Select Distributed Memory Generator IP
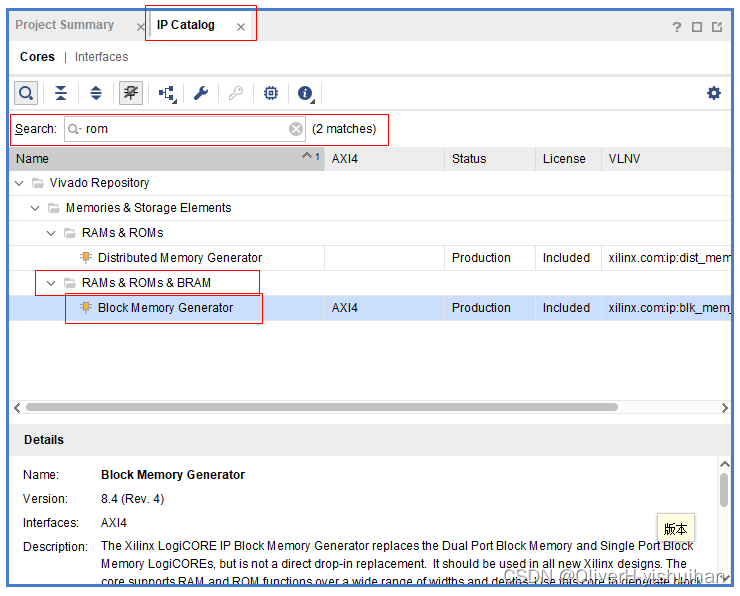740x596 pixels. [x=180, y=258]
